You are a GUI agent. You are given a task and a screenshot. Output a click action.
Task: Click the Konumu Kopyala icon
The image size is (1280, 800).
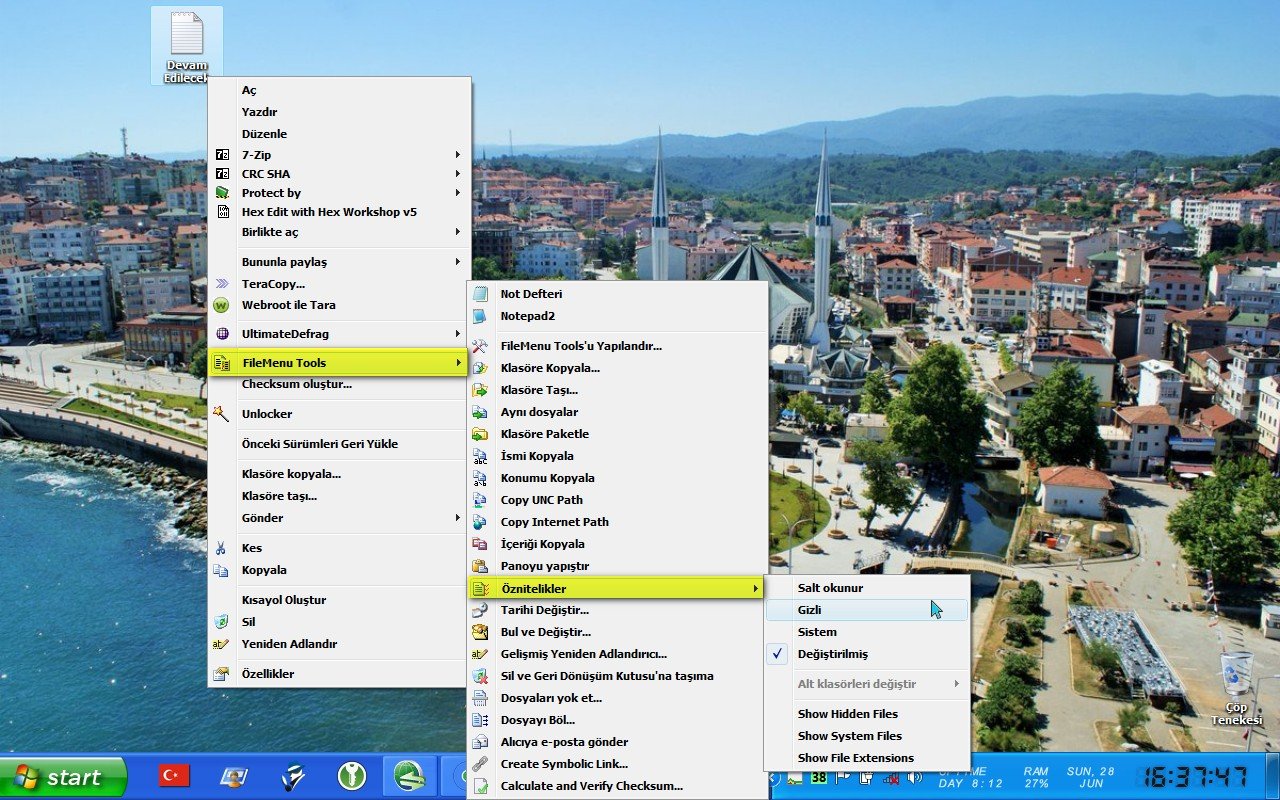pyautogui.click(x=480, y=478)
